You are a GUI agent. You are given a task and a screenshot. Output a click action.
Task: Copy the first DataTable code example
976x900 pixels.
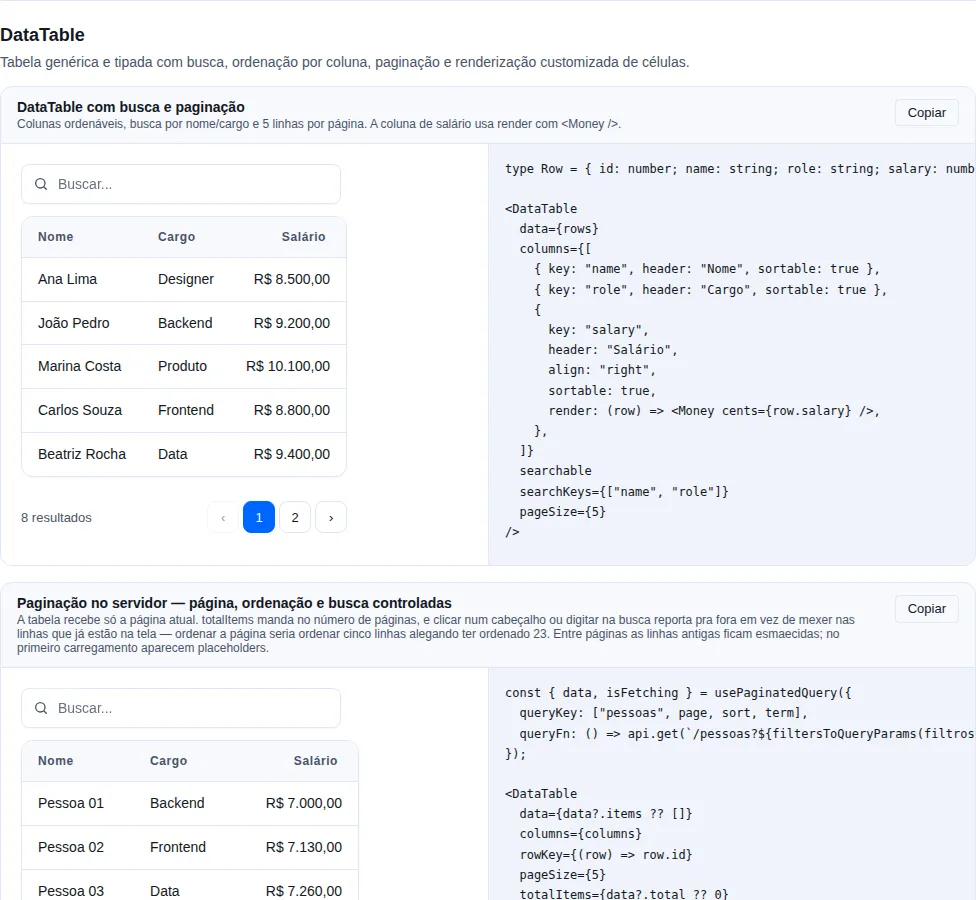(926, 113)
